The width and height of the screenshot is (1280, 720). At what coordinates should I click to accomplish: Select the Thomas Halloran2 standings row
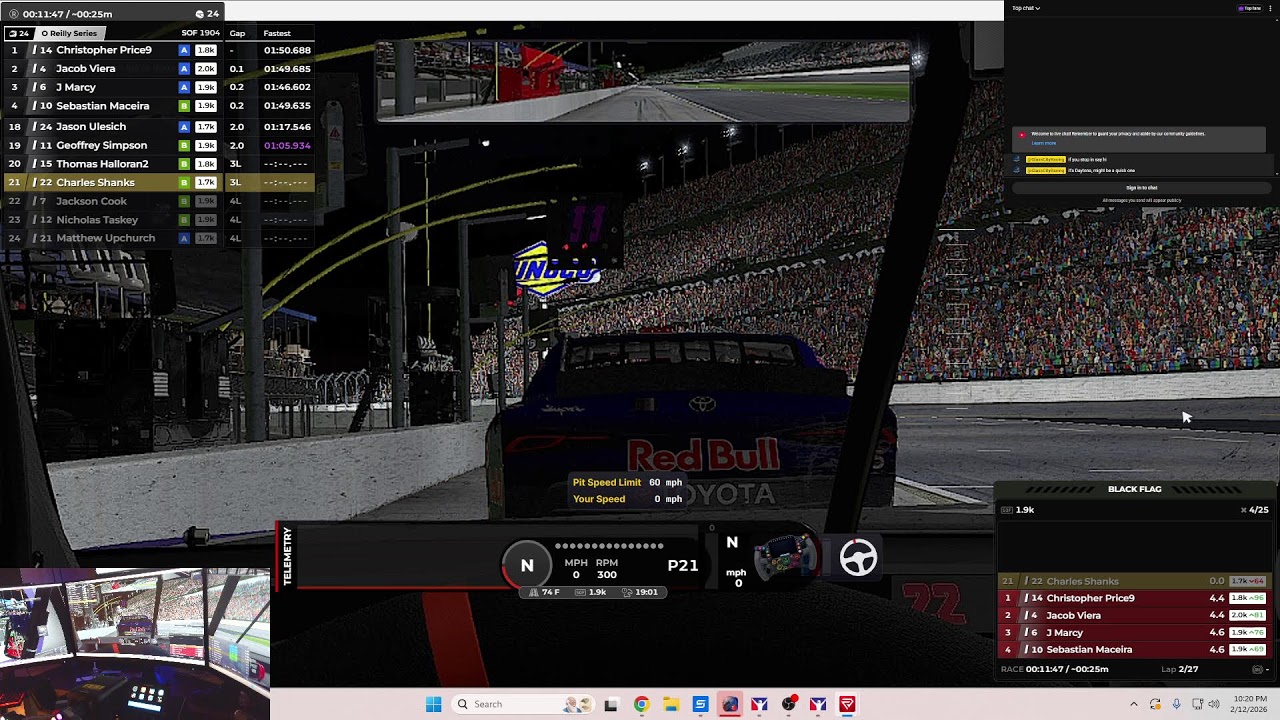(158, 164)
